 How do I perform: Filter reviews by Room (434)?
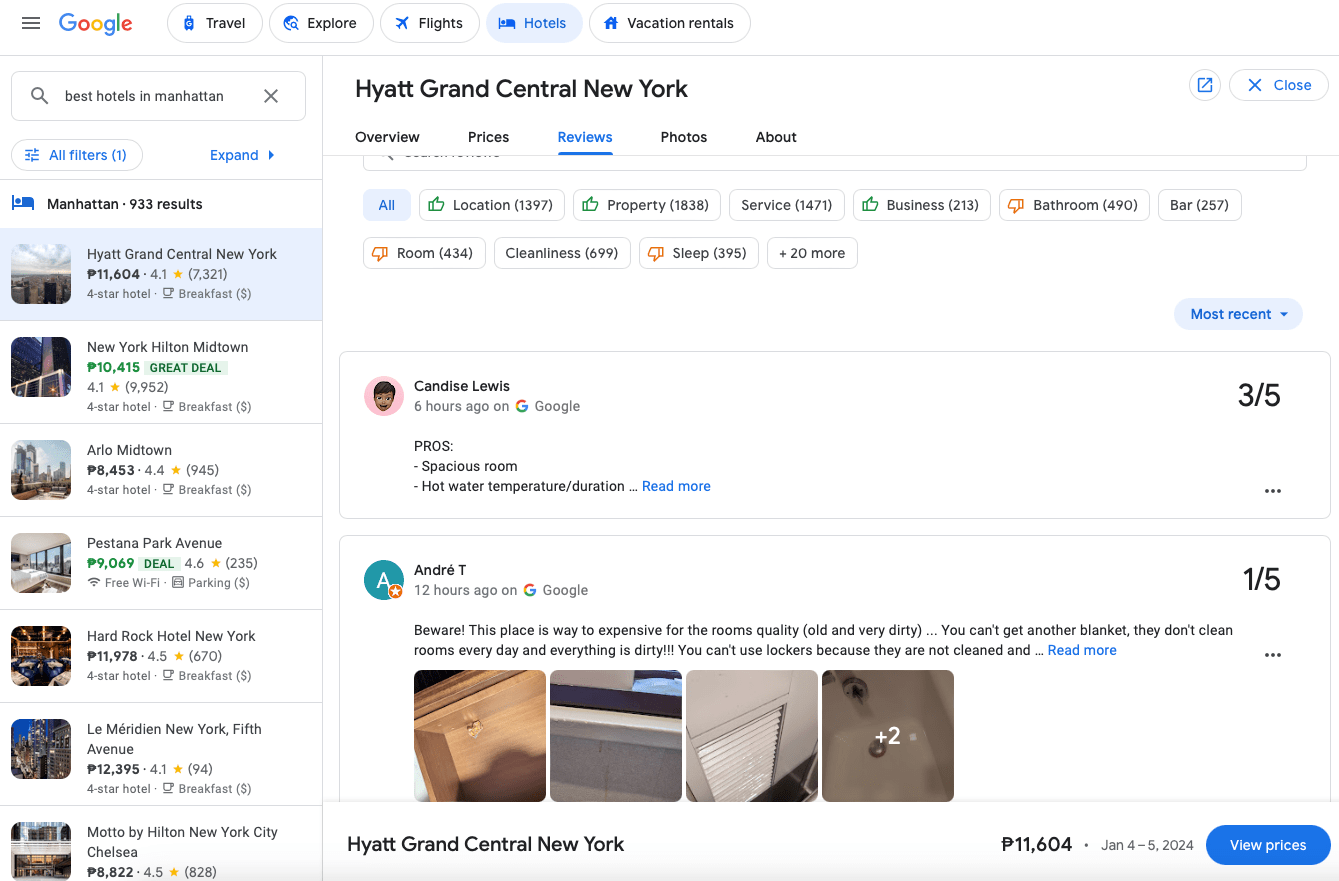click(x=424, y=253)
